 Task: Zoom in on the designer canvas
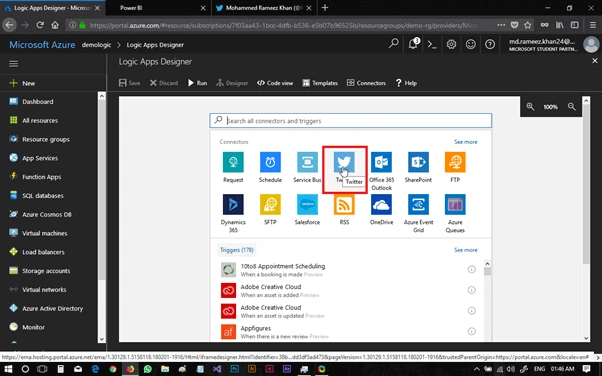click(x=530, y=107)
